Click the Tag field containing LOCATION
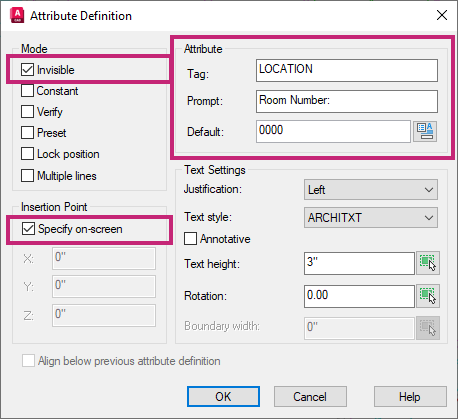The image size is (458, 419). [x=347, y=70]
